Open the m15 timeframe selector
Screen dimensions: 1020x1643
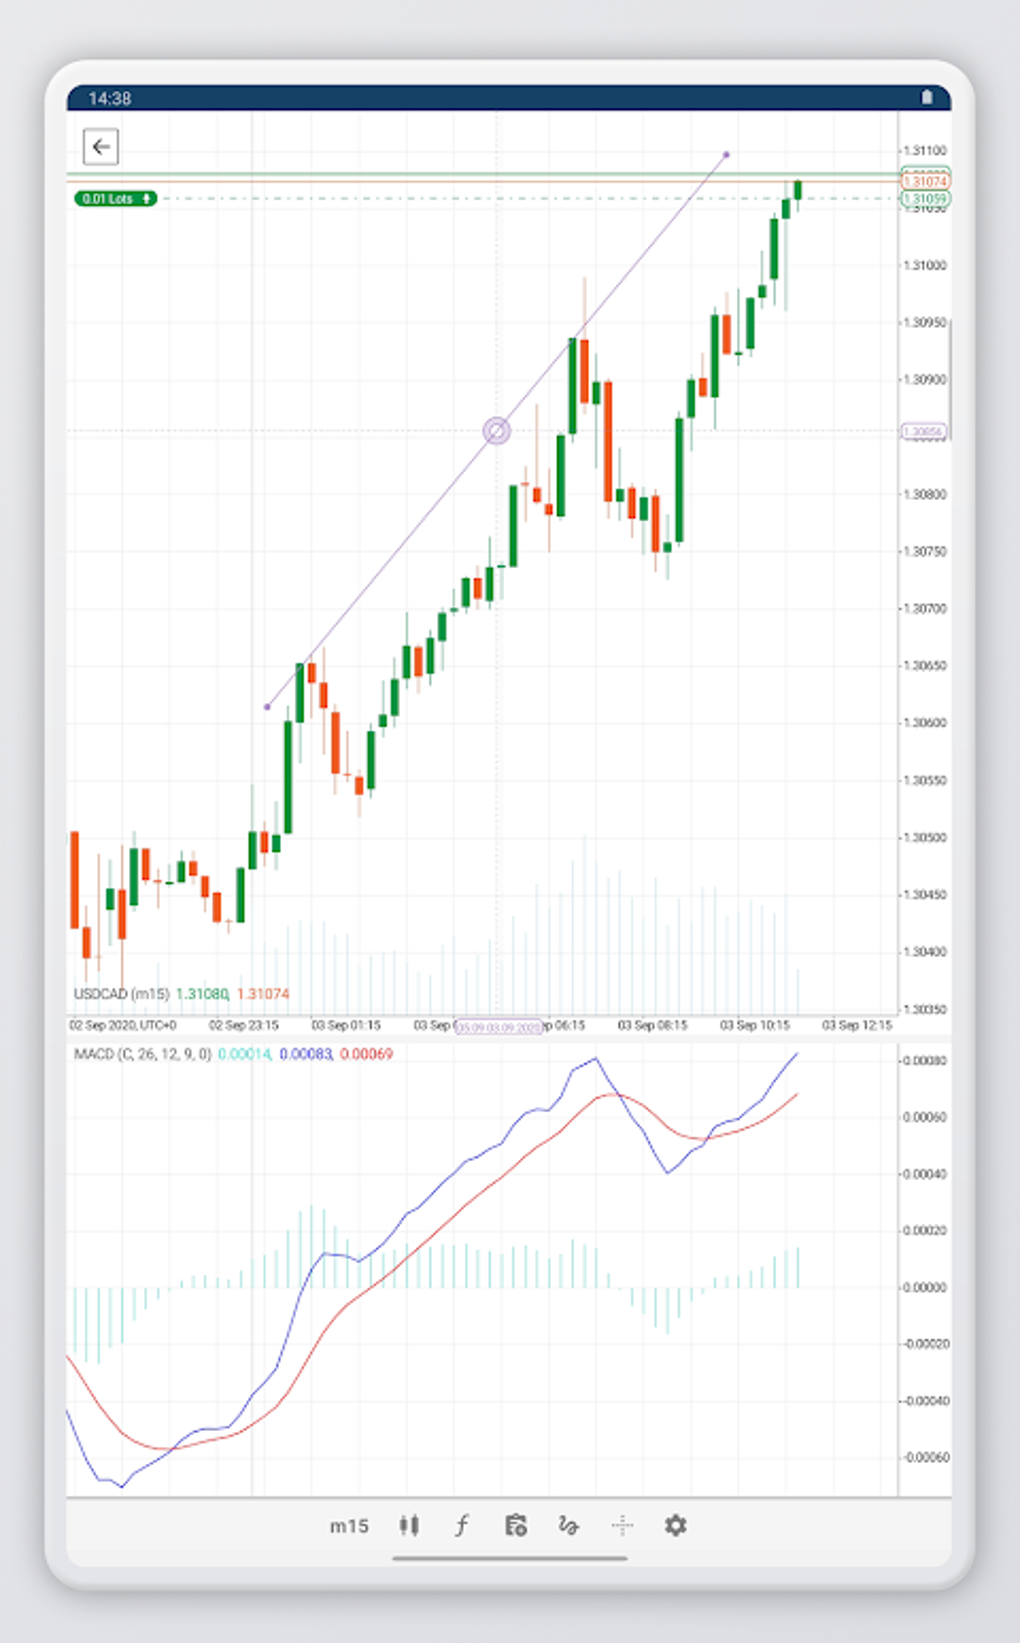[349, 1526]
